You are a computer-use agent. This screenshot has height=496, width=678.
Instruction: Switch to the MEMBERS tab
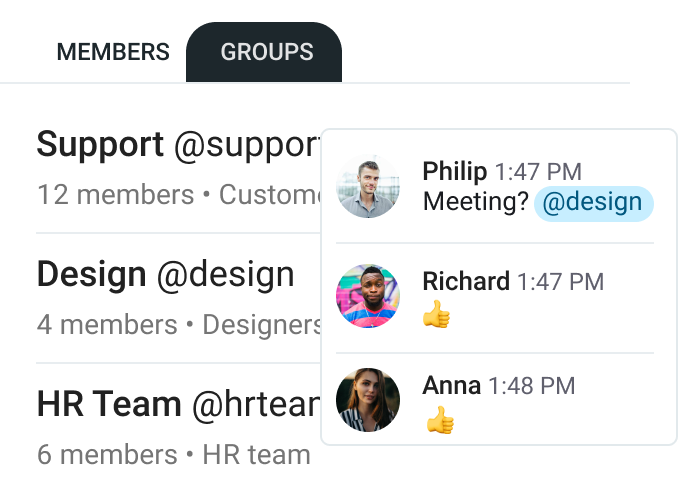[x=112, y=52]
